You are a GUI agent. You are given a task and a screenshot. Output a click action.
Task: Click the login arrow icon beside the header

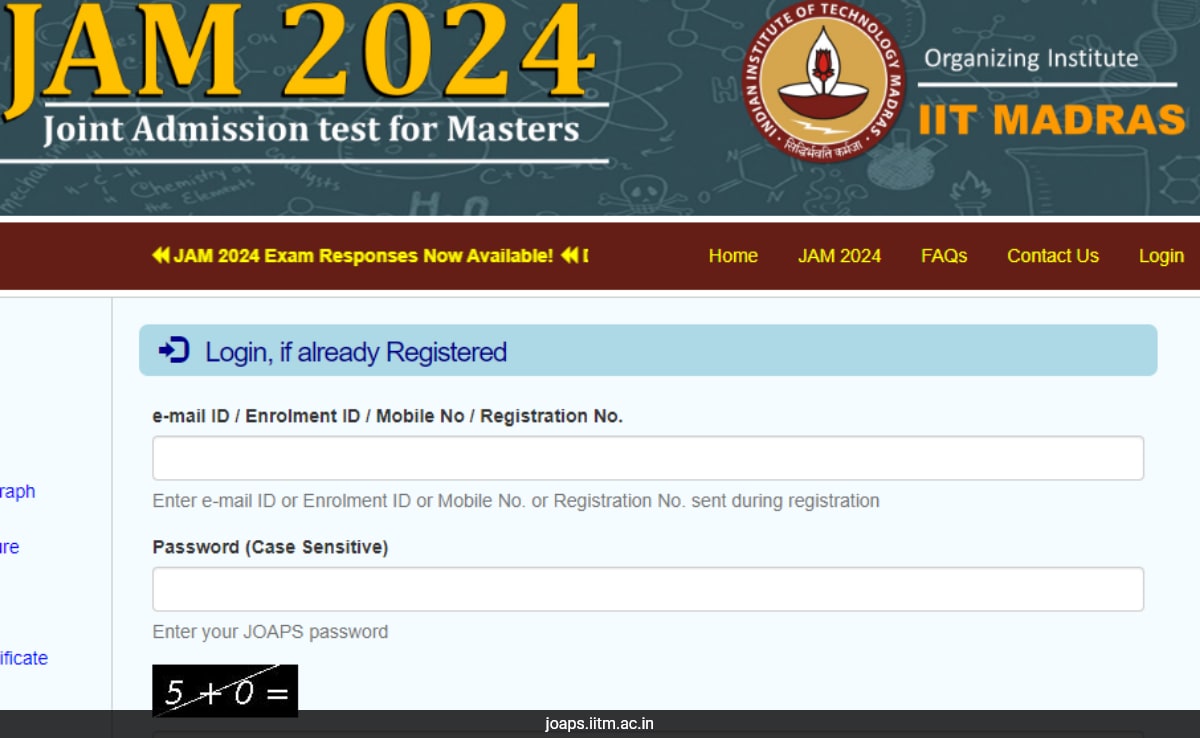point(172,350)
